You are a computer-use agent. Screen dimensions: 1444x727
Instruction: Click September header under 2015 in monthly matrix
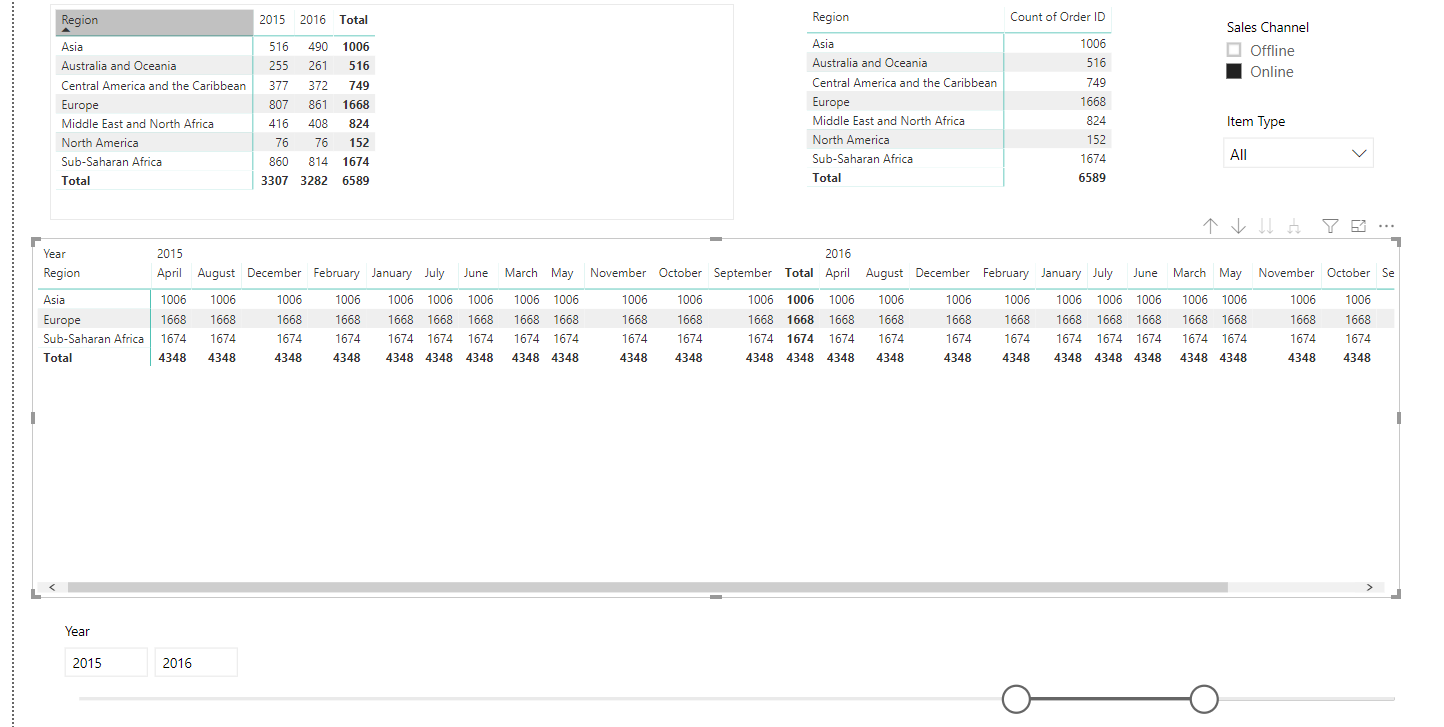coord(743,273)
